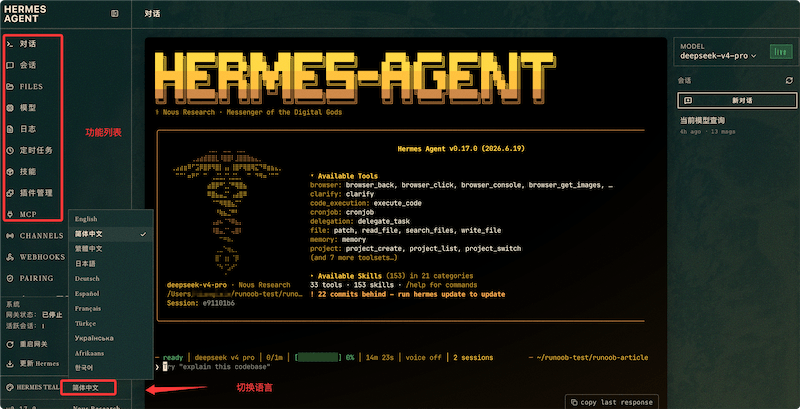Focus the terminal prompt input 'explain this codebase'
Viewport: 800px width, 409px height.
(216, 367)
